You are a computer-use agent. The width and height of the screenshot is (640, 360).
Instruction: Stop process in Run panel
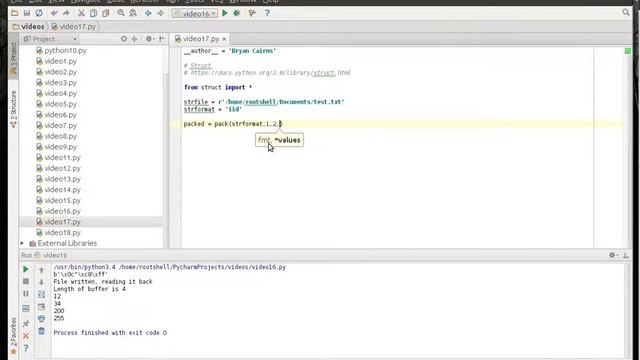(26, 282)
